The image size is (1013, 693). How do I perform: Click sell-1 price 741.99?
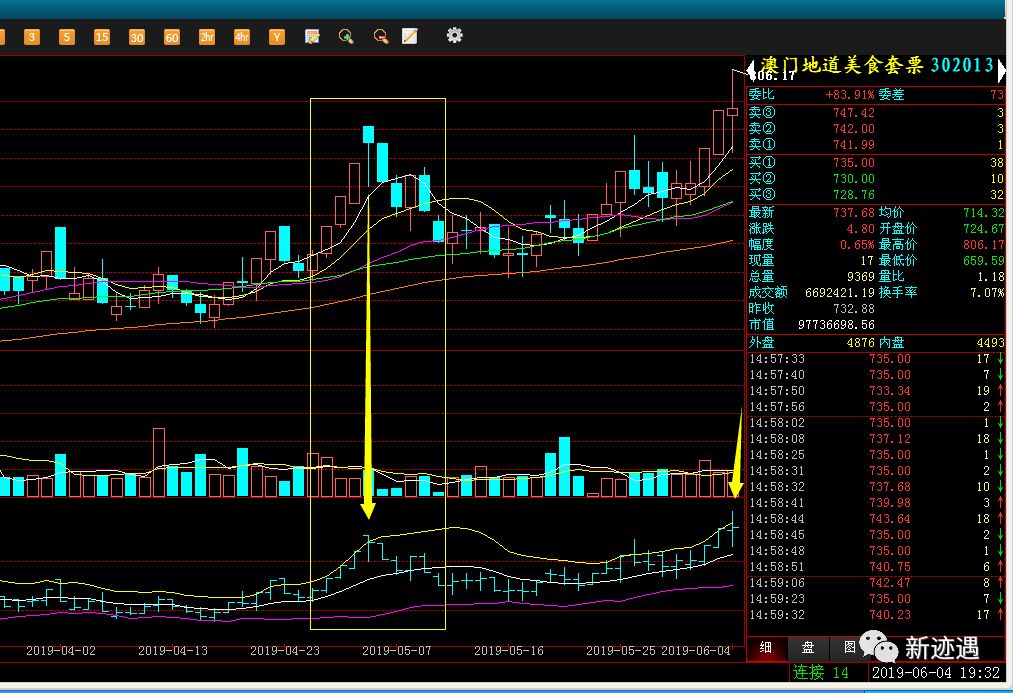click(853, 145)
